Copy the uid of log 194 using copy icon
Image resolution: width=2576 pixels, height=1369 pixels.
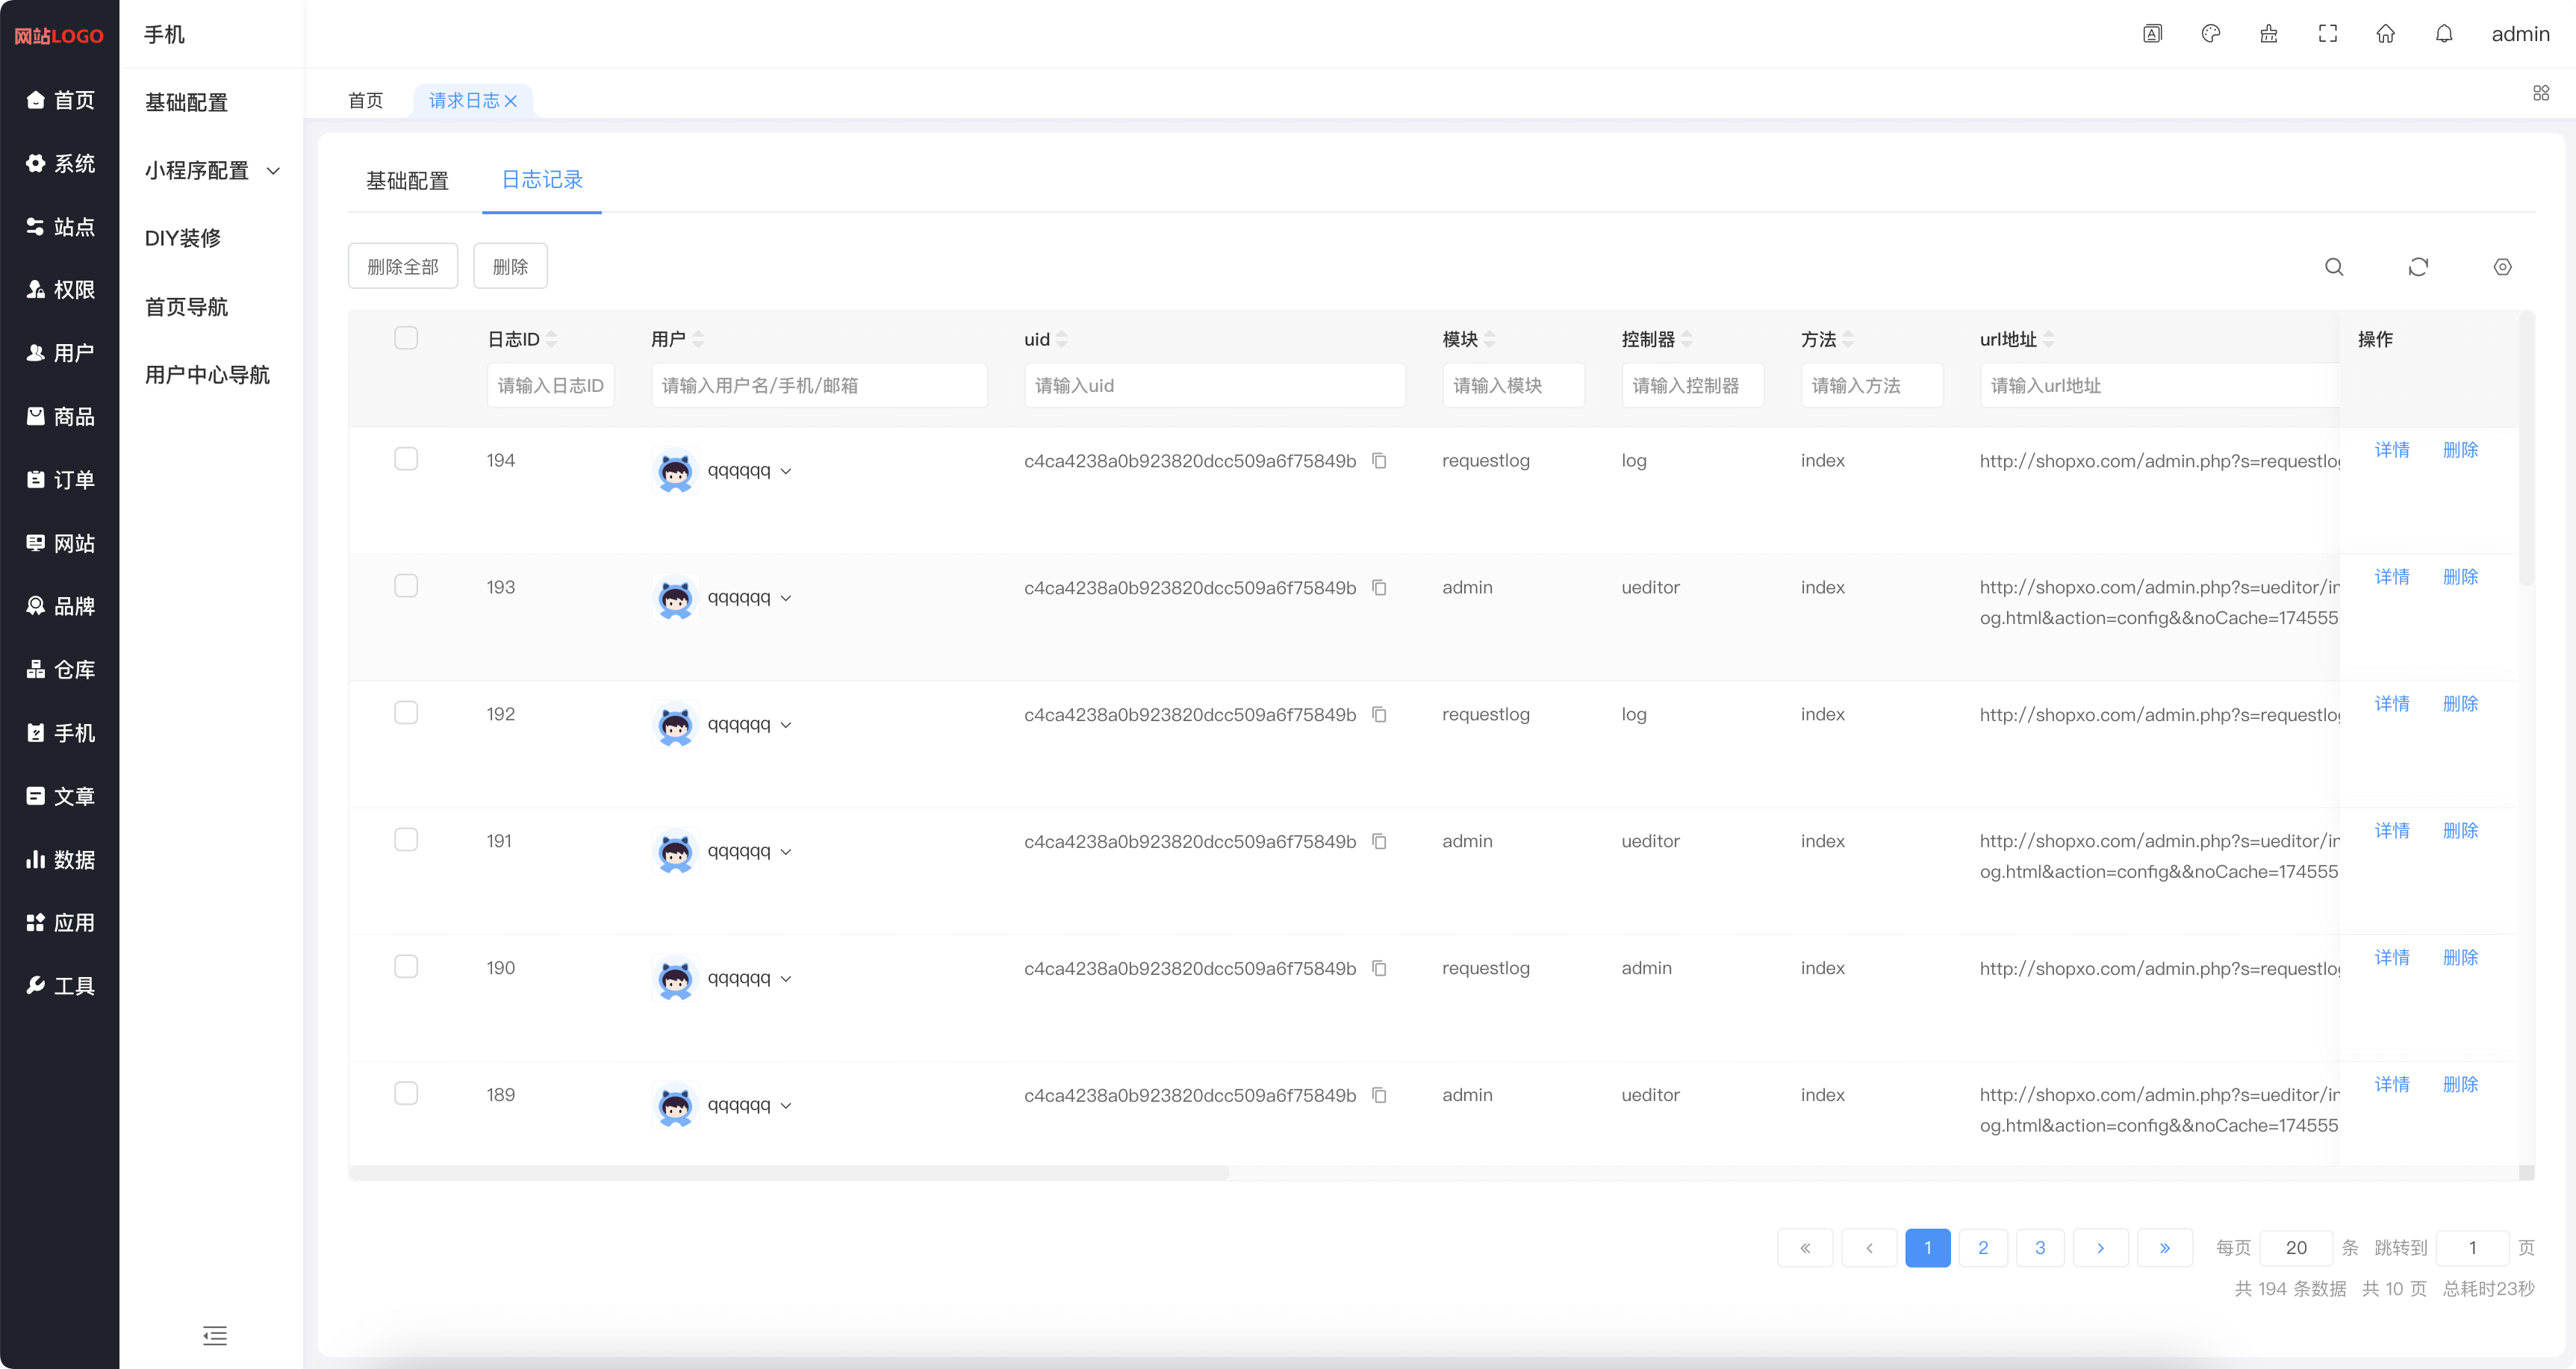coord(1380,461)
